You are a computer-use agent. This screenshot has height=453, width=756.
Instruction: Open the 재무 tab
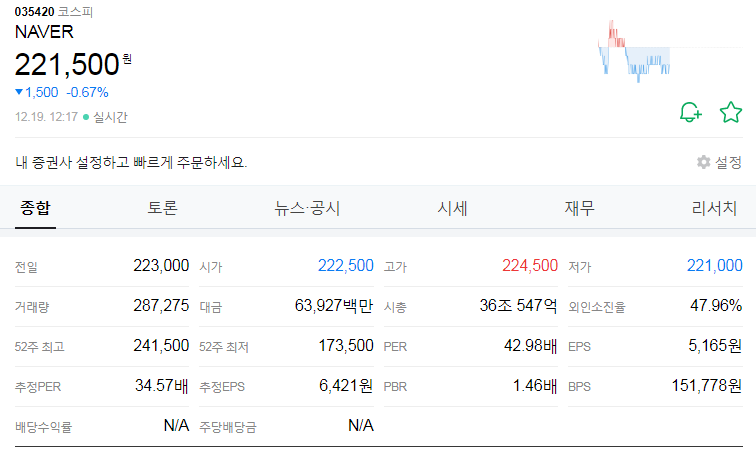tap(580, 208)
